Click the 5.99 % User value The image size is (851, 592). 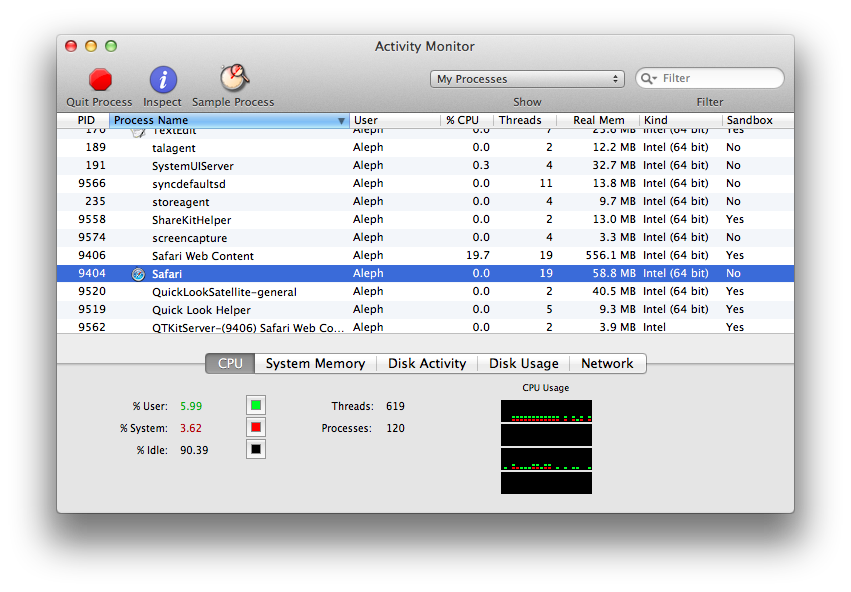[x=191, y=406]
